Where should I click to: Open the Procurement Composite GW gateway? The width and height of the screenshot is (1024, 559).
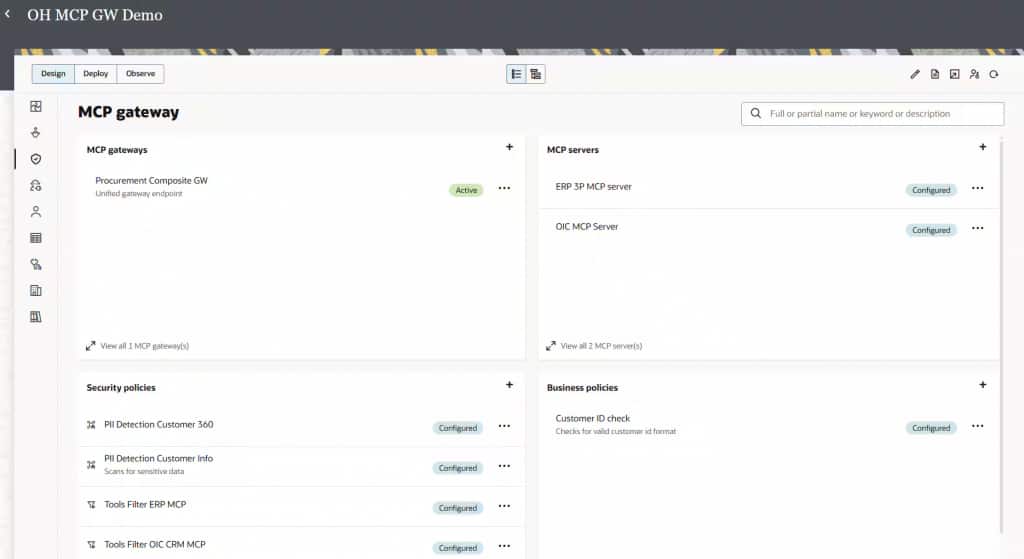pyautogui.click(x=152, y=181)
